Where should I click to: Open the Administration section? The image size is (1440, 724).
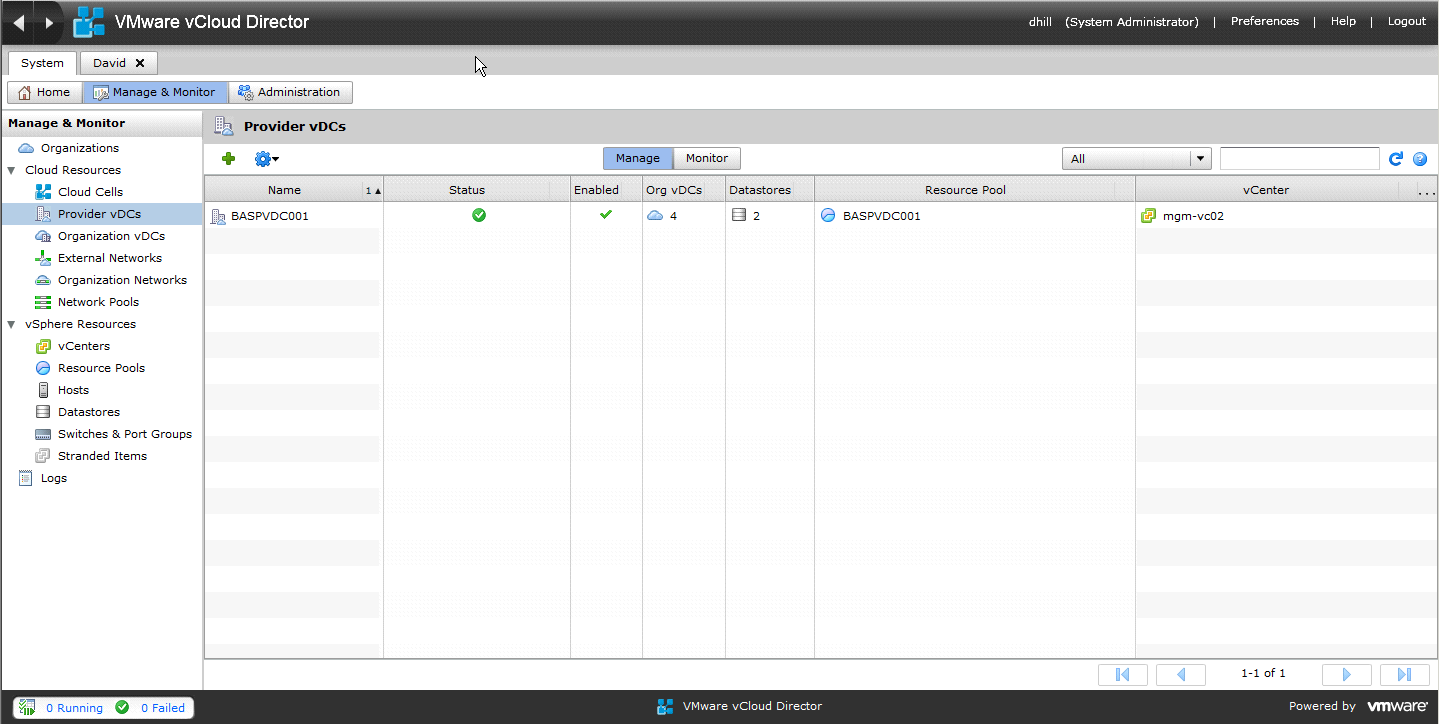pos(290,92)
